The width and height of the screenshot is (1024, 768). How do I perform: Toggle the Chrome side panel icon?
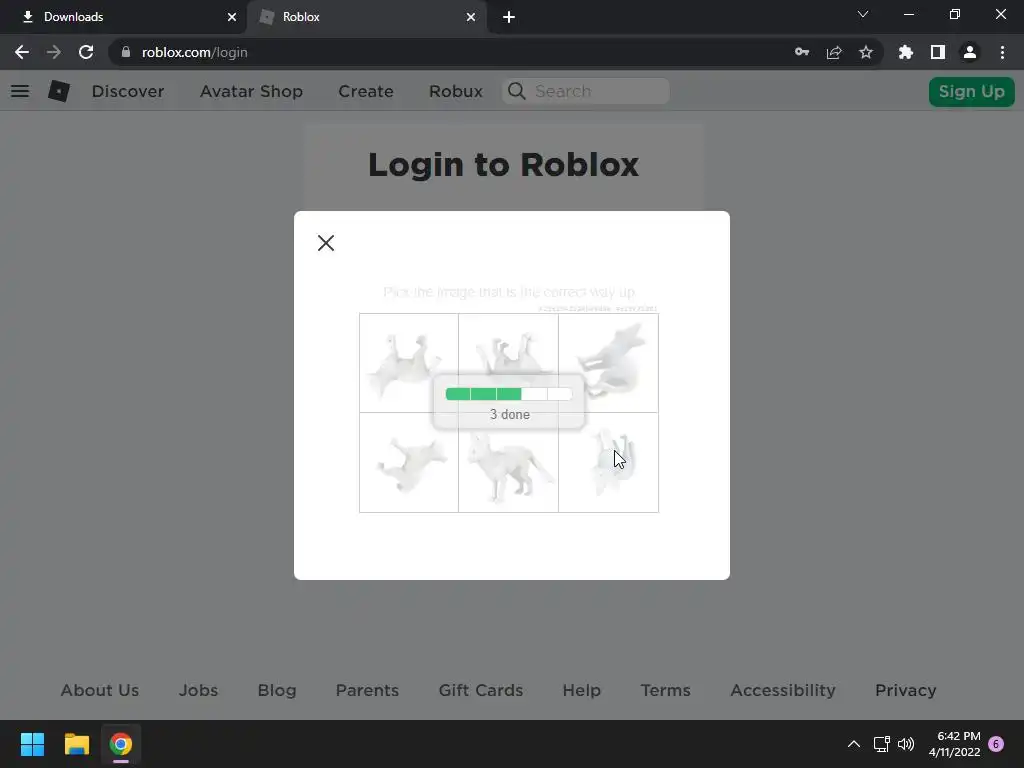(938, 52)
